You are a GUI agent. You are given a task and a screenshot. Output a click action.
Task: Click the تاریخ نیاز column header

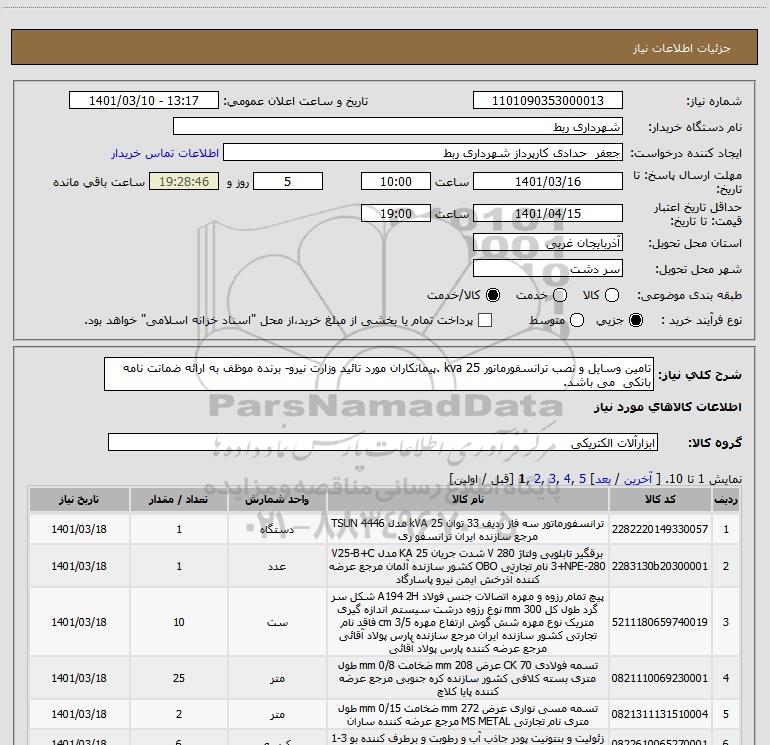79,499
